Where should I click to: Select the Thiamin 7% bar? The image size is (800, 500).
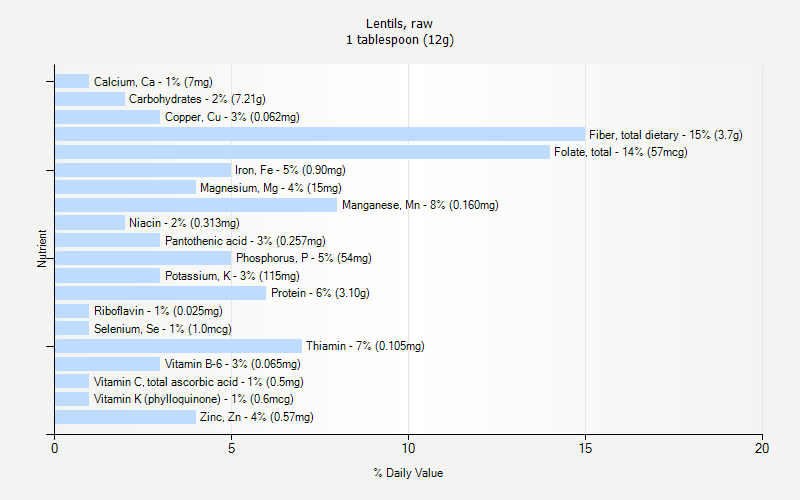(x=178, y=346)
